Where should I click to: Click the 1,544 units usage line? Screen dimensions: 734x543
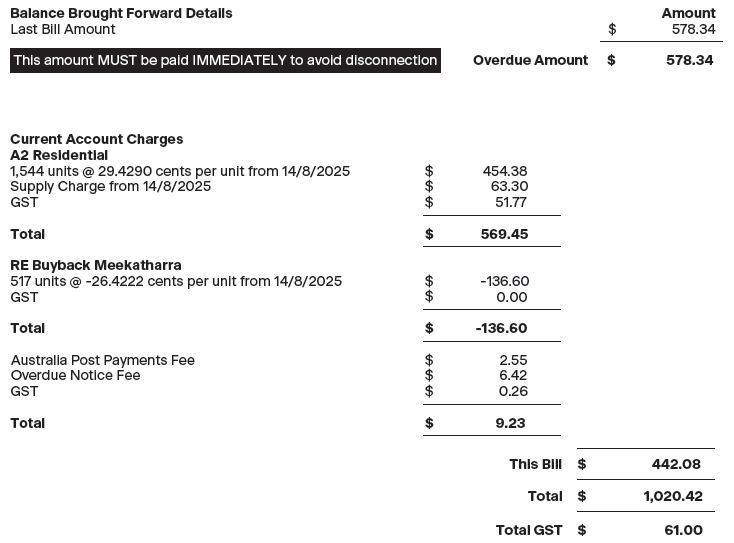click(180, 171)
